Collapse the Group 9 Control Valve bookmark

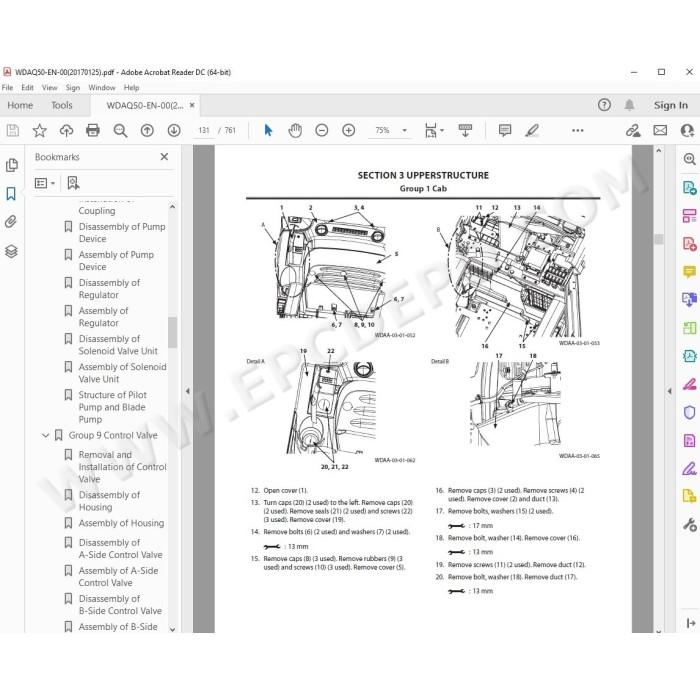click(x=45, y=435)
